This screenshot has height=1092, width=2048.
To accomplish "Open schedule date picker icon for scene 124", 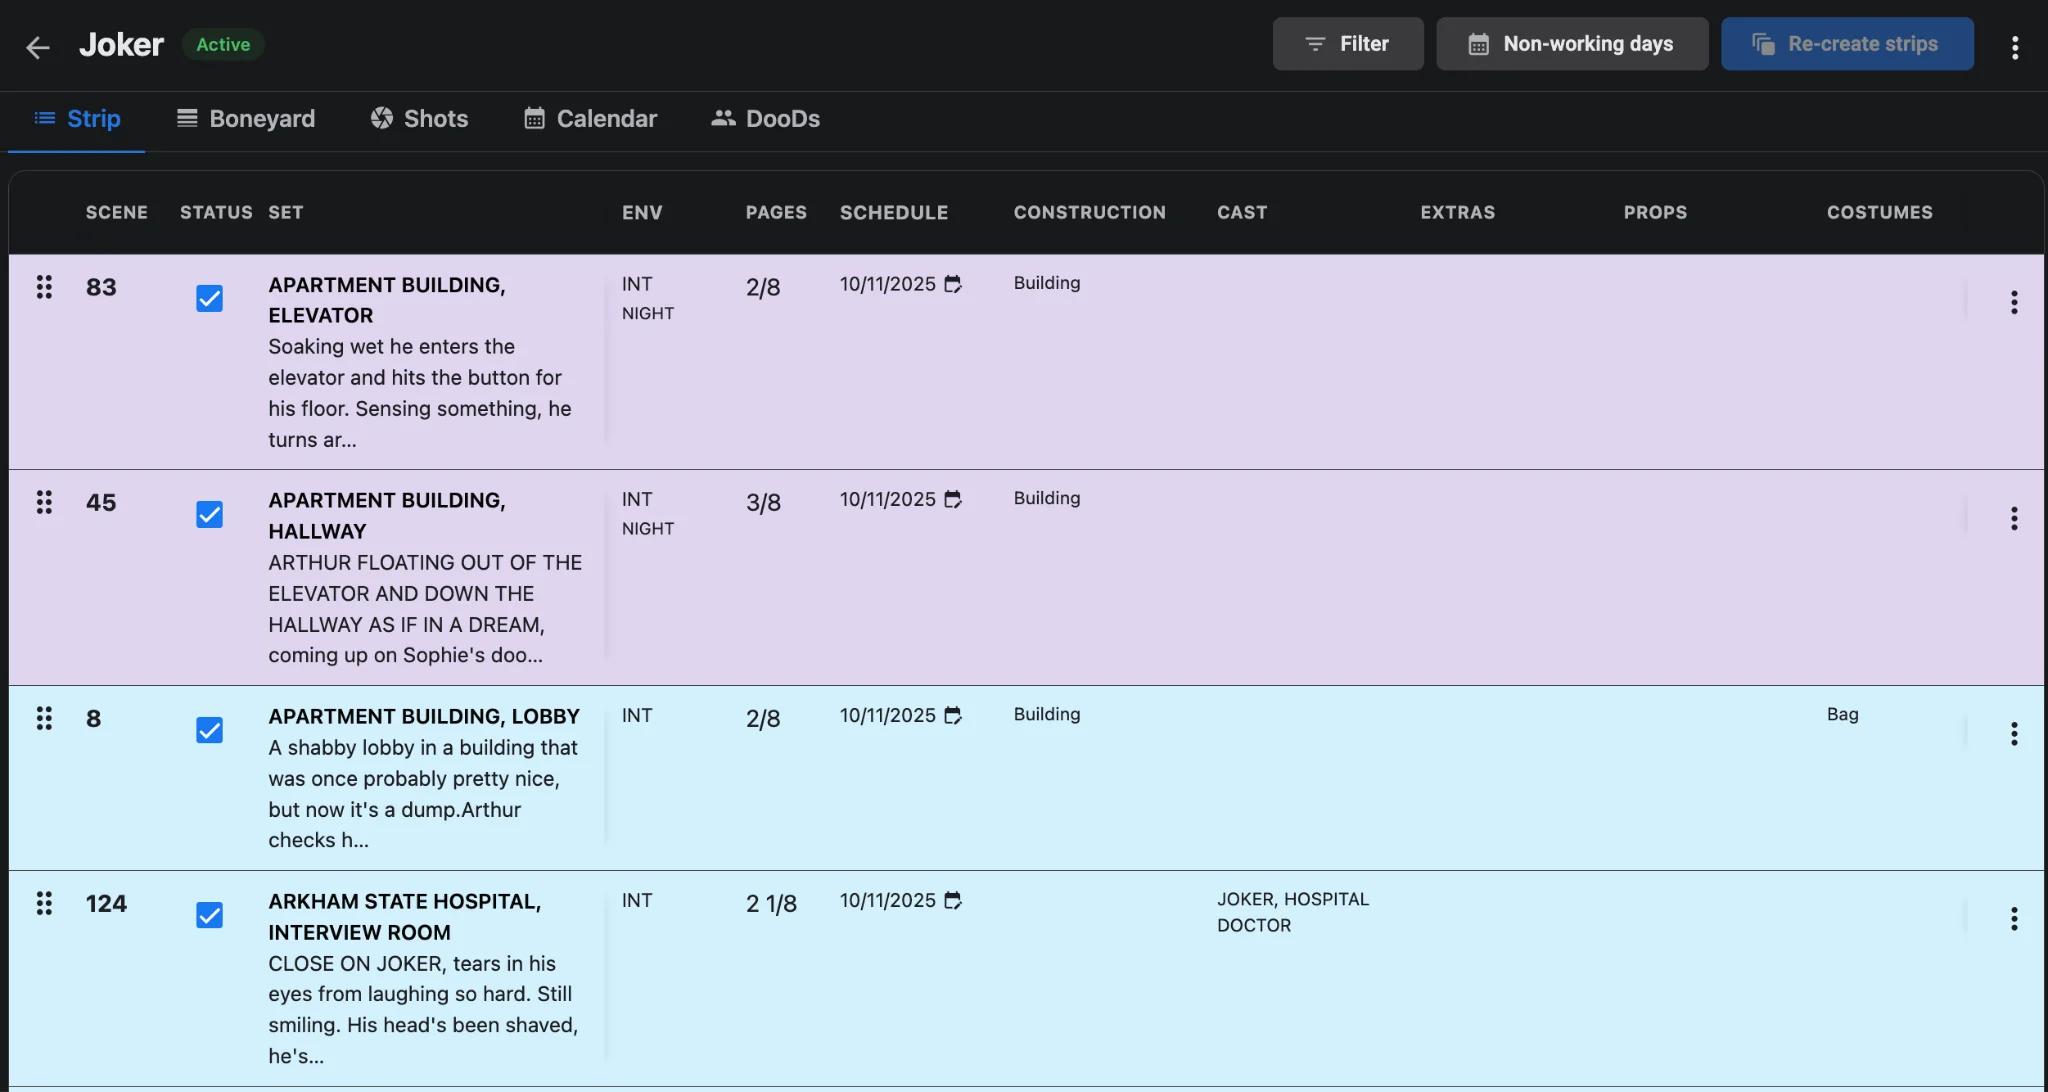I will 953,900.
